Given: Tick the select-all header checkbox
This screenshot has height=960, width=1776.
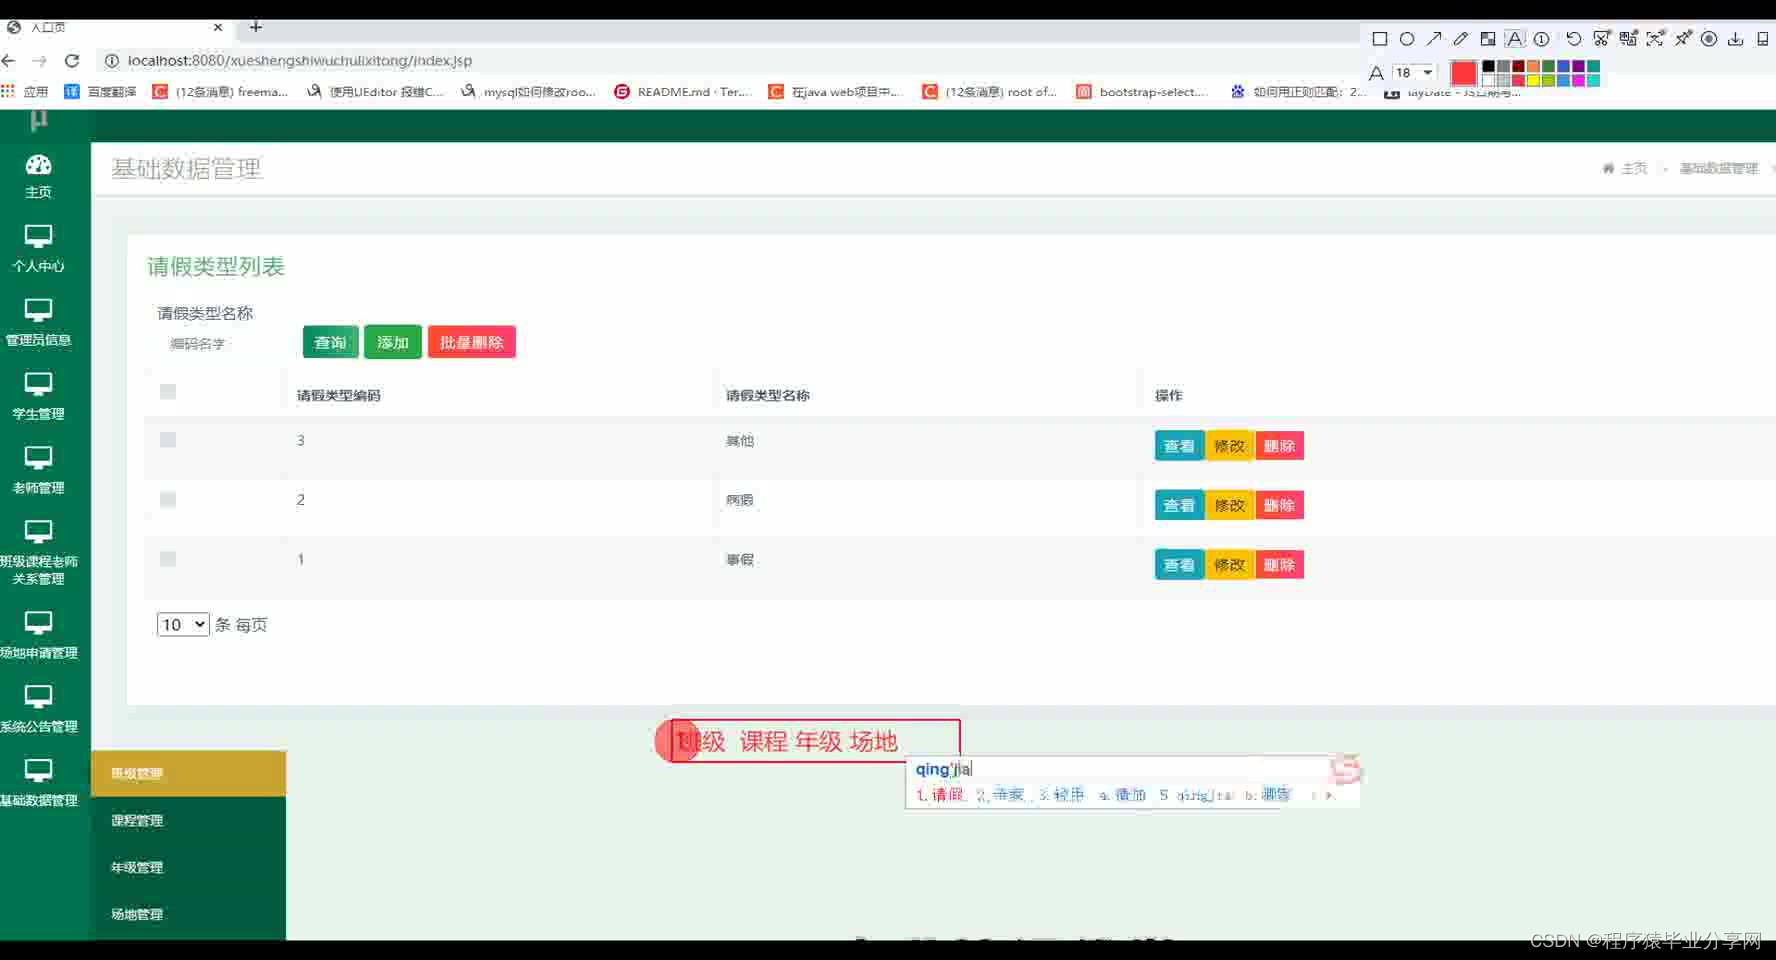Looking at the screenshot, I should click(168, 392).
